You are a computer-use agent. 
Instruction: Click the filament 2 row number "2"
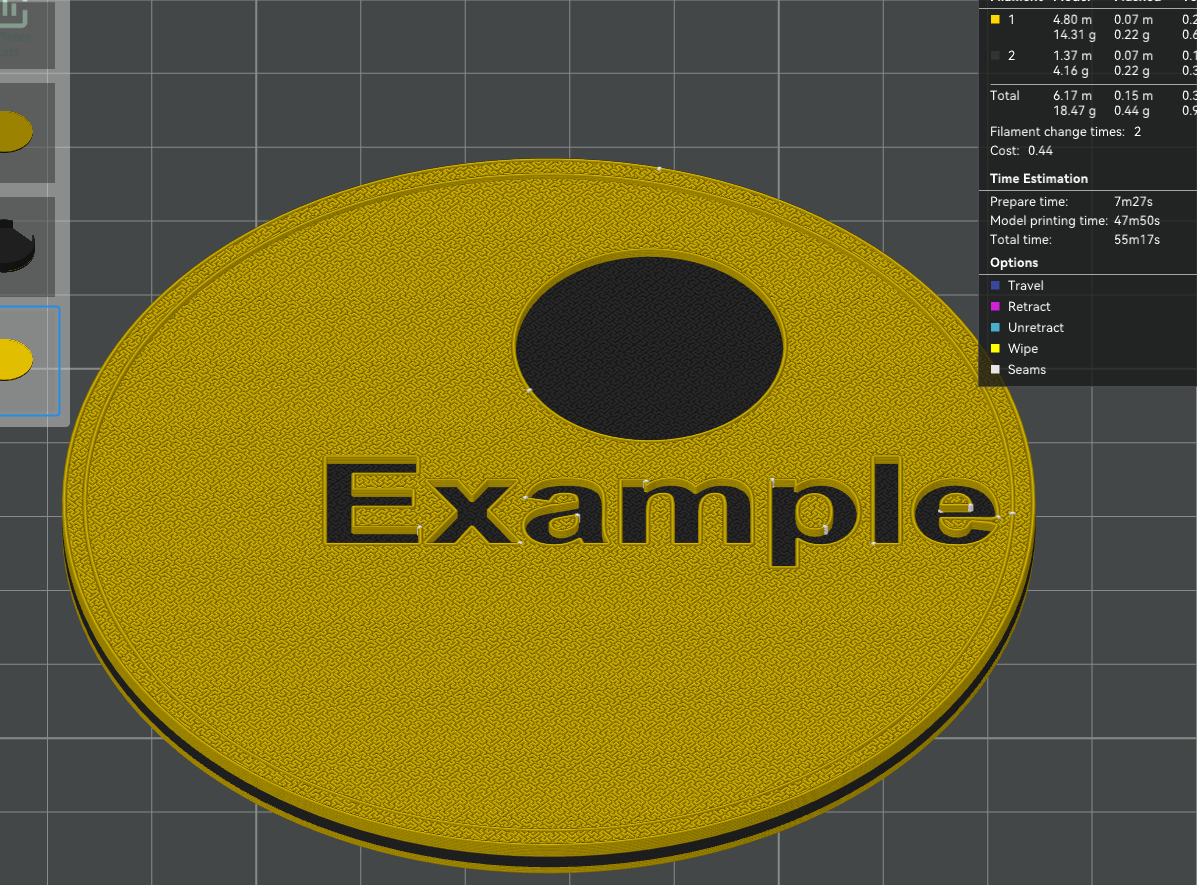coord(1011,56)
